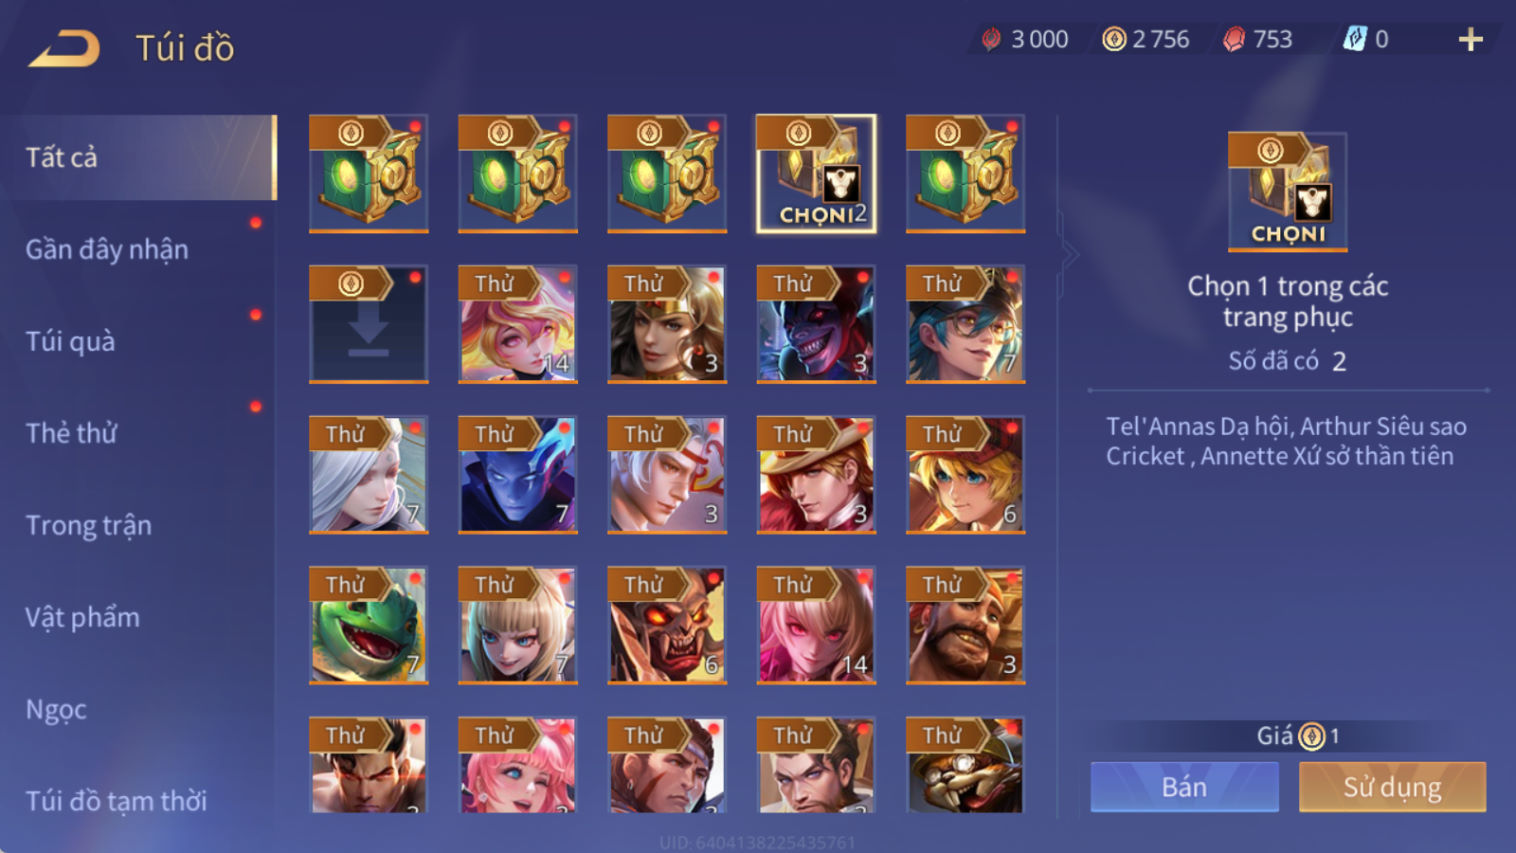Image resolution: width=1516 pixels, height=853 pixels.
Task: Click the Sử dụng use button
Action: (1392, 787)
